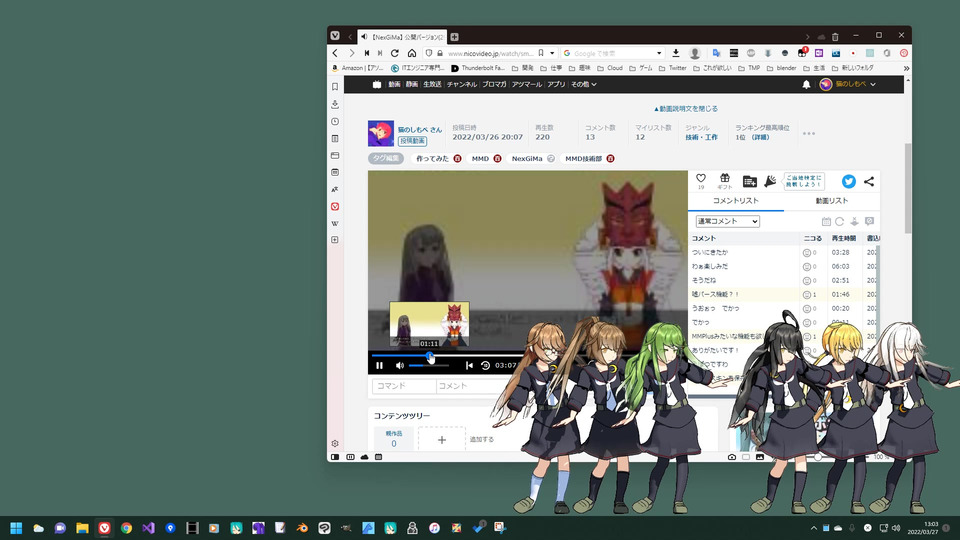The height and width of the screenshot is (540, 960).
Task: Open the search engine dropdown arrow
Action: click(x=659, y=53)
